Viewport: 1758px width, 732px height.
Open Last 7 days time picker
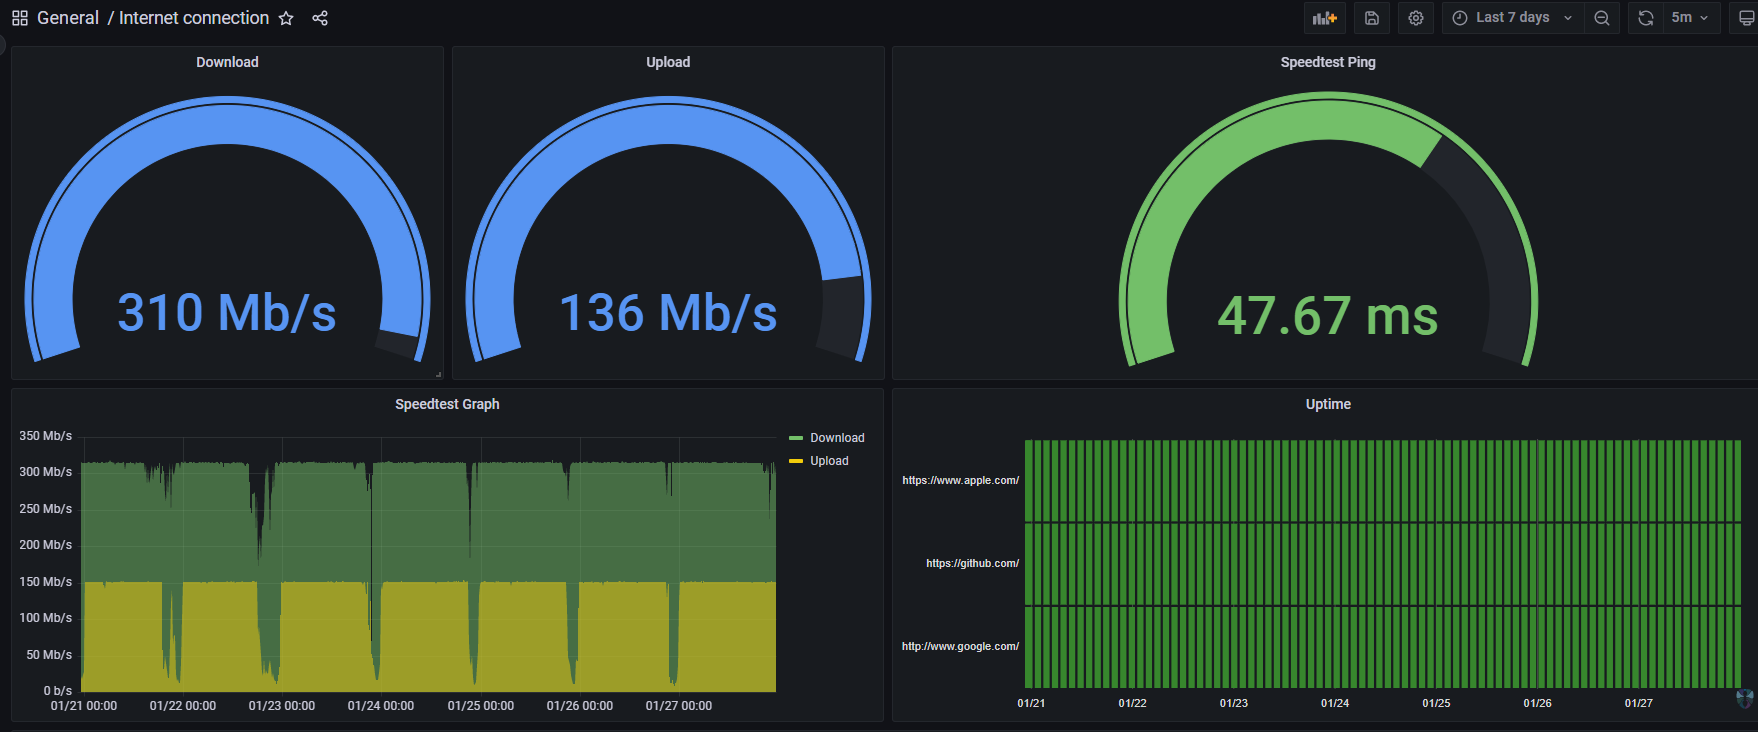point(1513,18)
